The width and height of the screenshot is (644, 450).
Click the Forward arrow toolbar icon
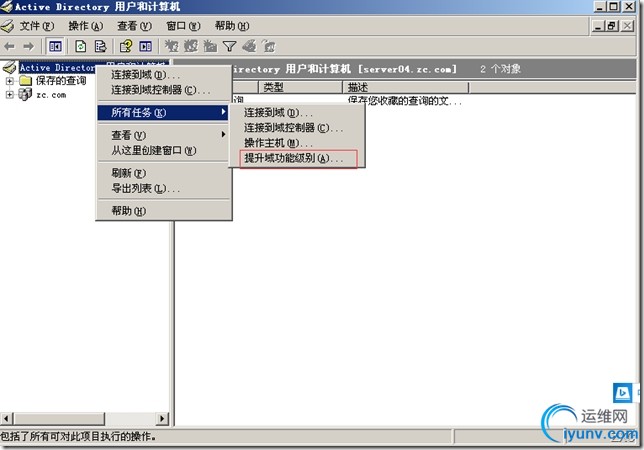tap(28, 46)
